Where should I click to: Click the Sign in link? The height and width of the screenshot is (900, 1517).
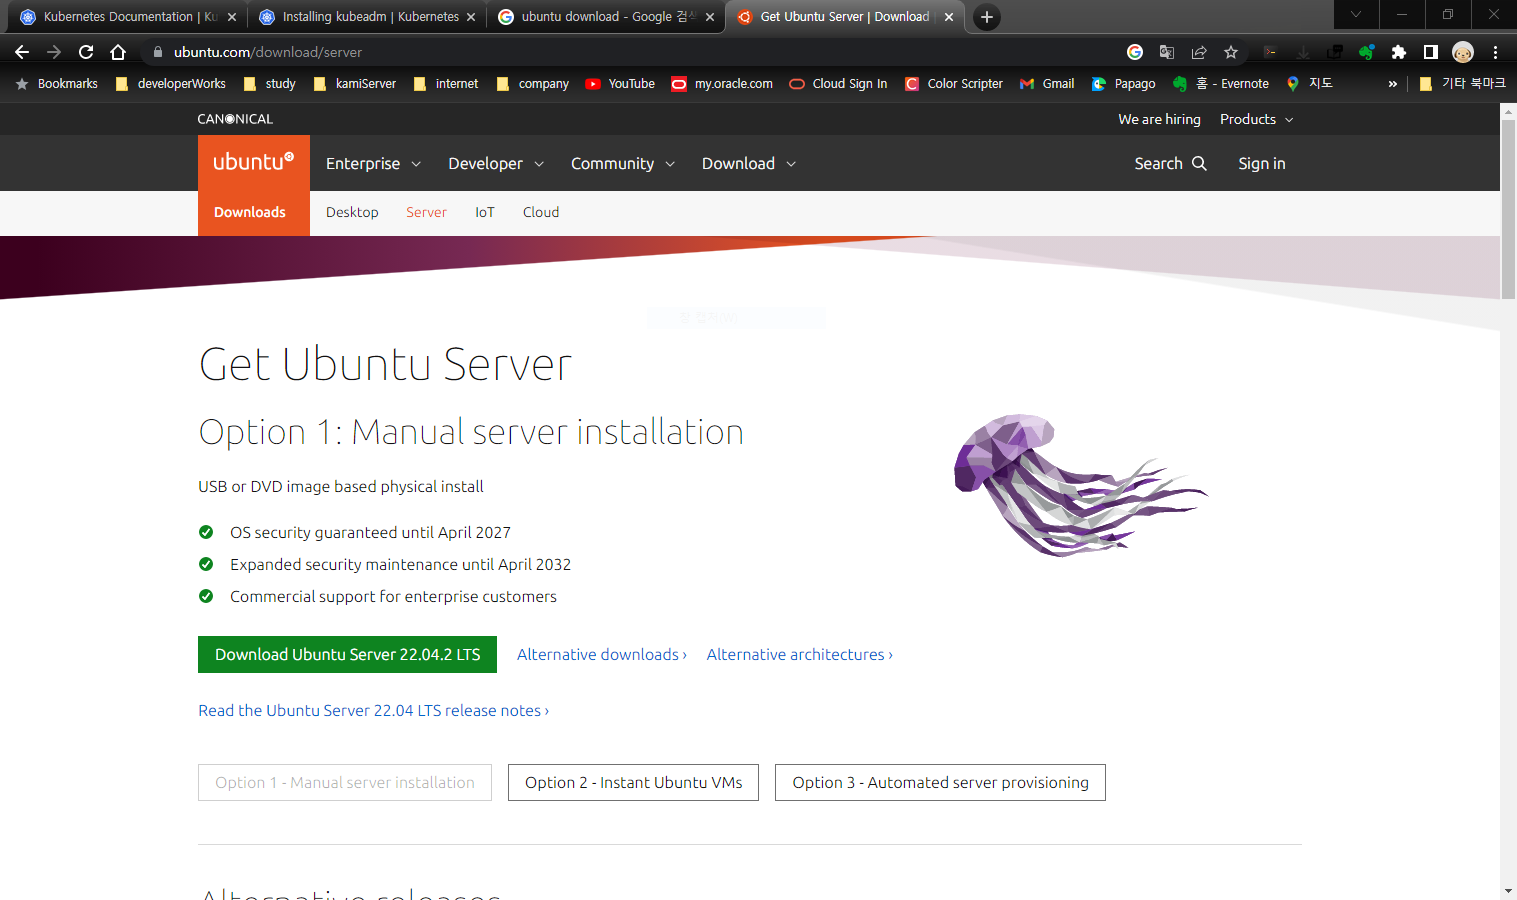[1262, 163]
